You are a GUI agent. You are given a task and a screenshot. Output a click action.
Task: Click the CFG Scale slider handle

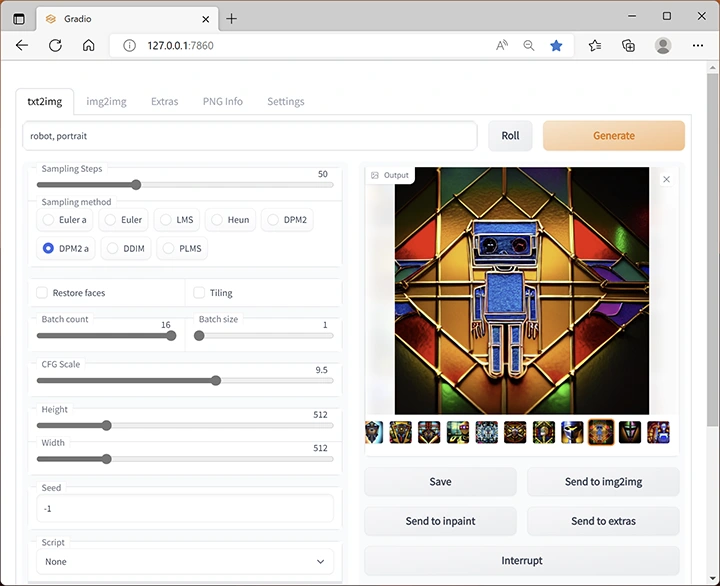pos(216,380)
